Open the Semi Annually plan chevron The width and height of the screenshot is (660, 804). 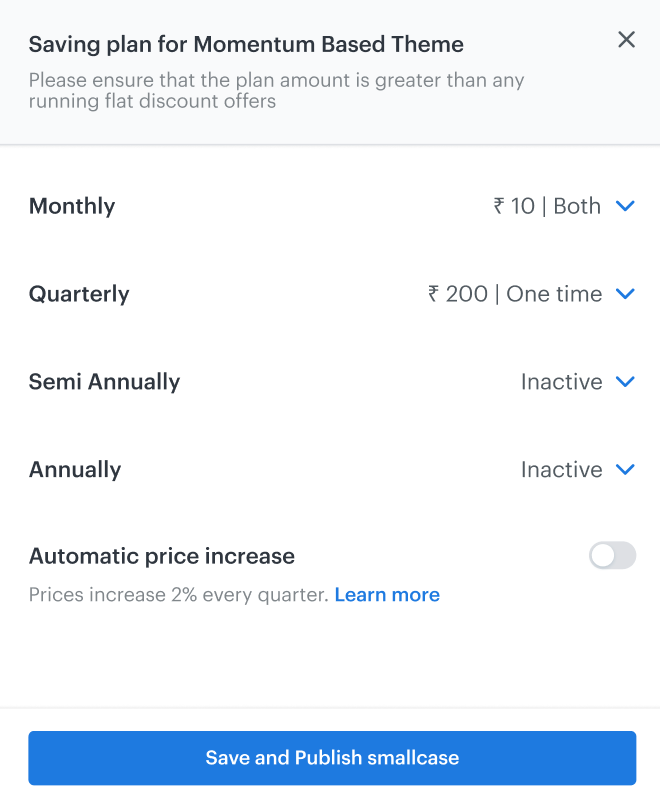(625, 382)
